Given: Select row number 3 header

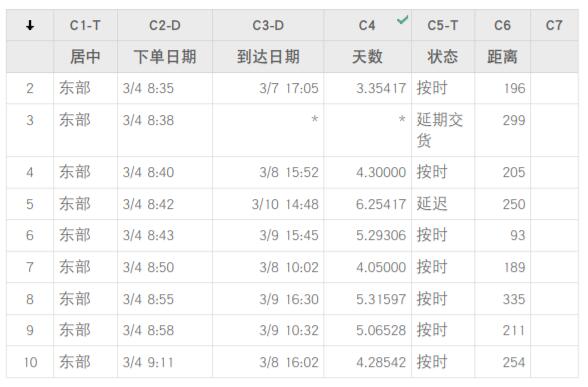Looking at the screenshot, I should [30, 130].
